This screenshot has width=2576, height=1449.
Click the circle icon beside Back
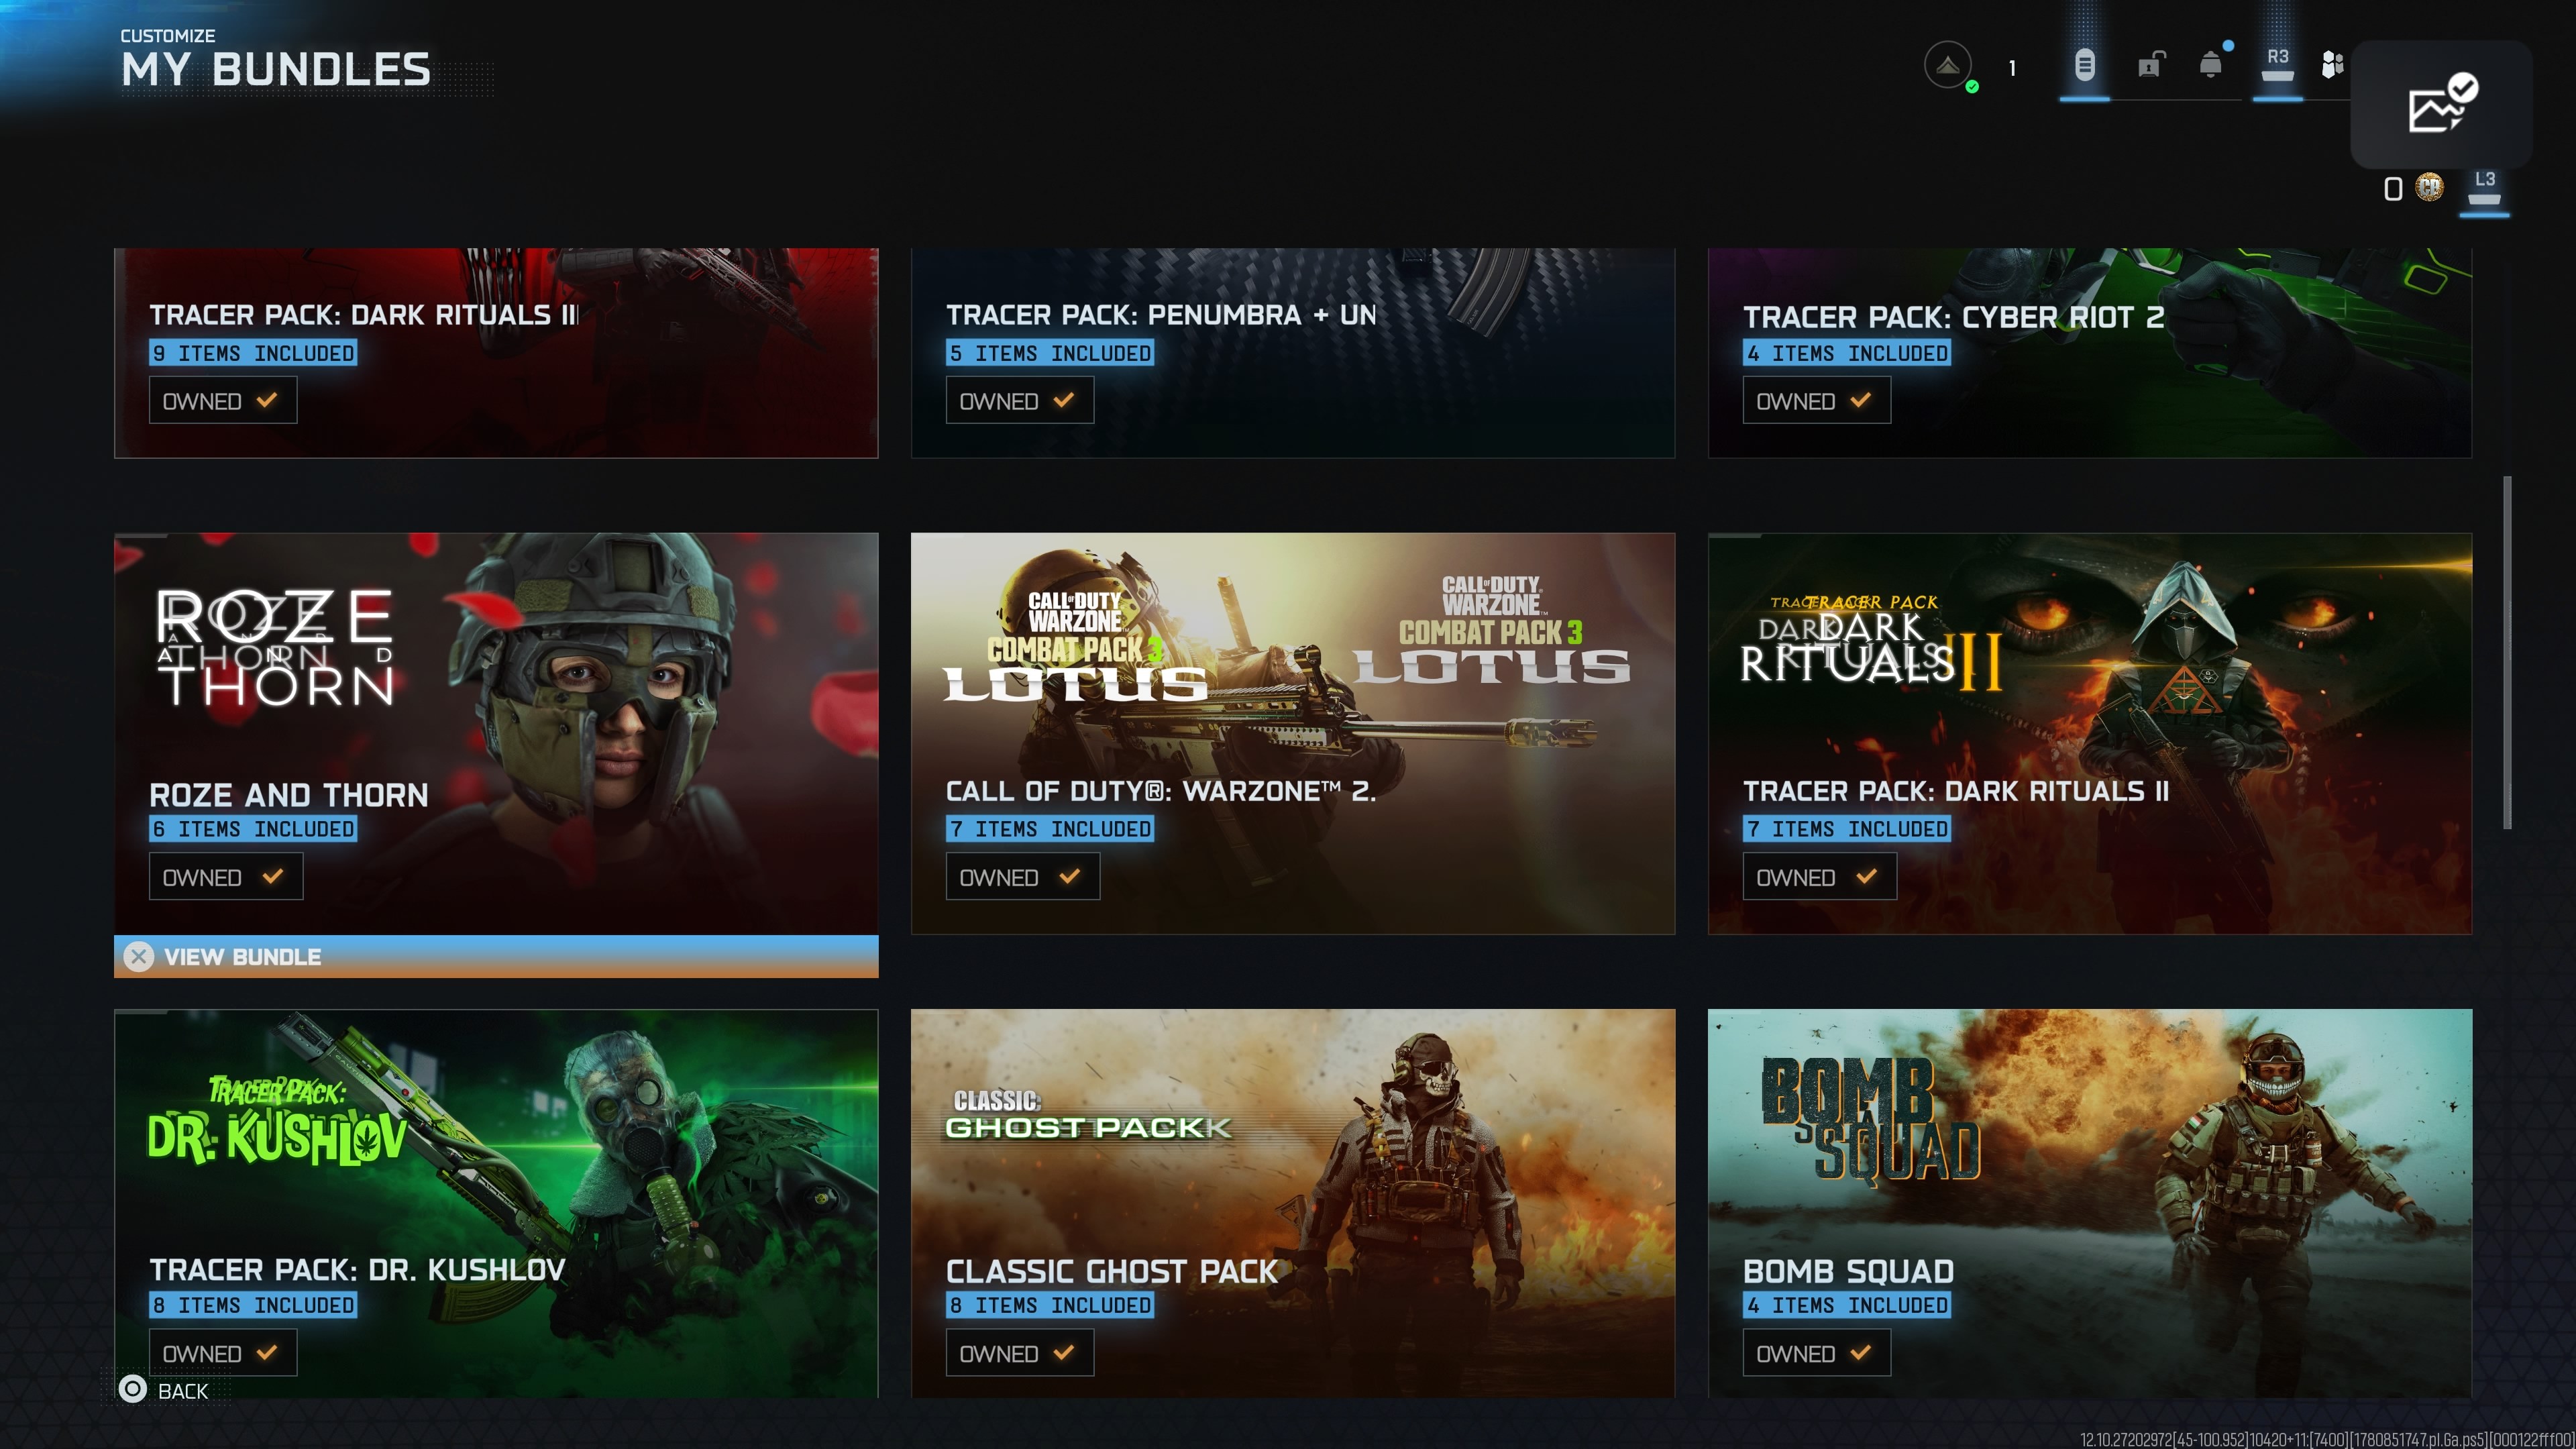tap(133, 1389)
